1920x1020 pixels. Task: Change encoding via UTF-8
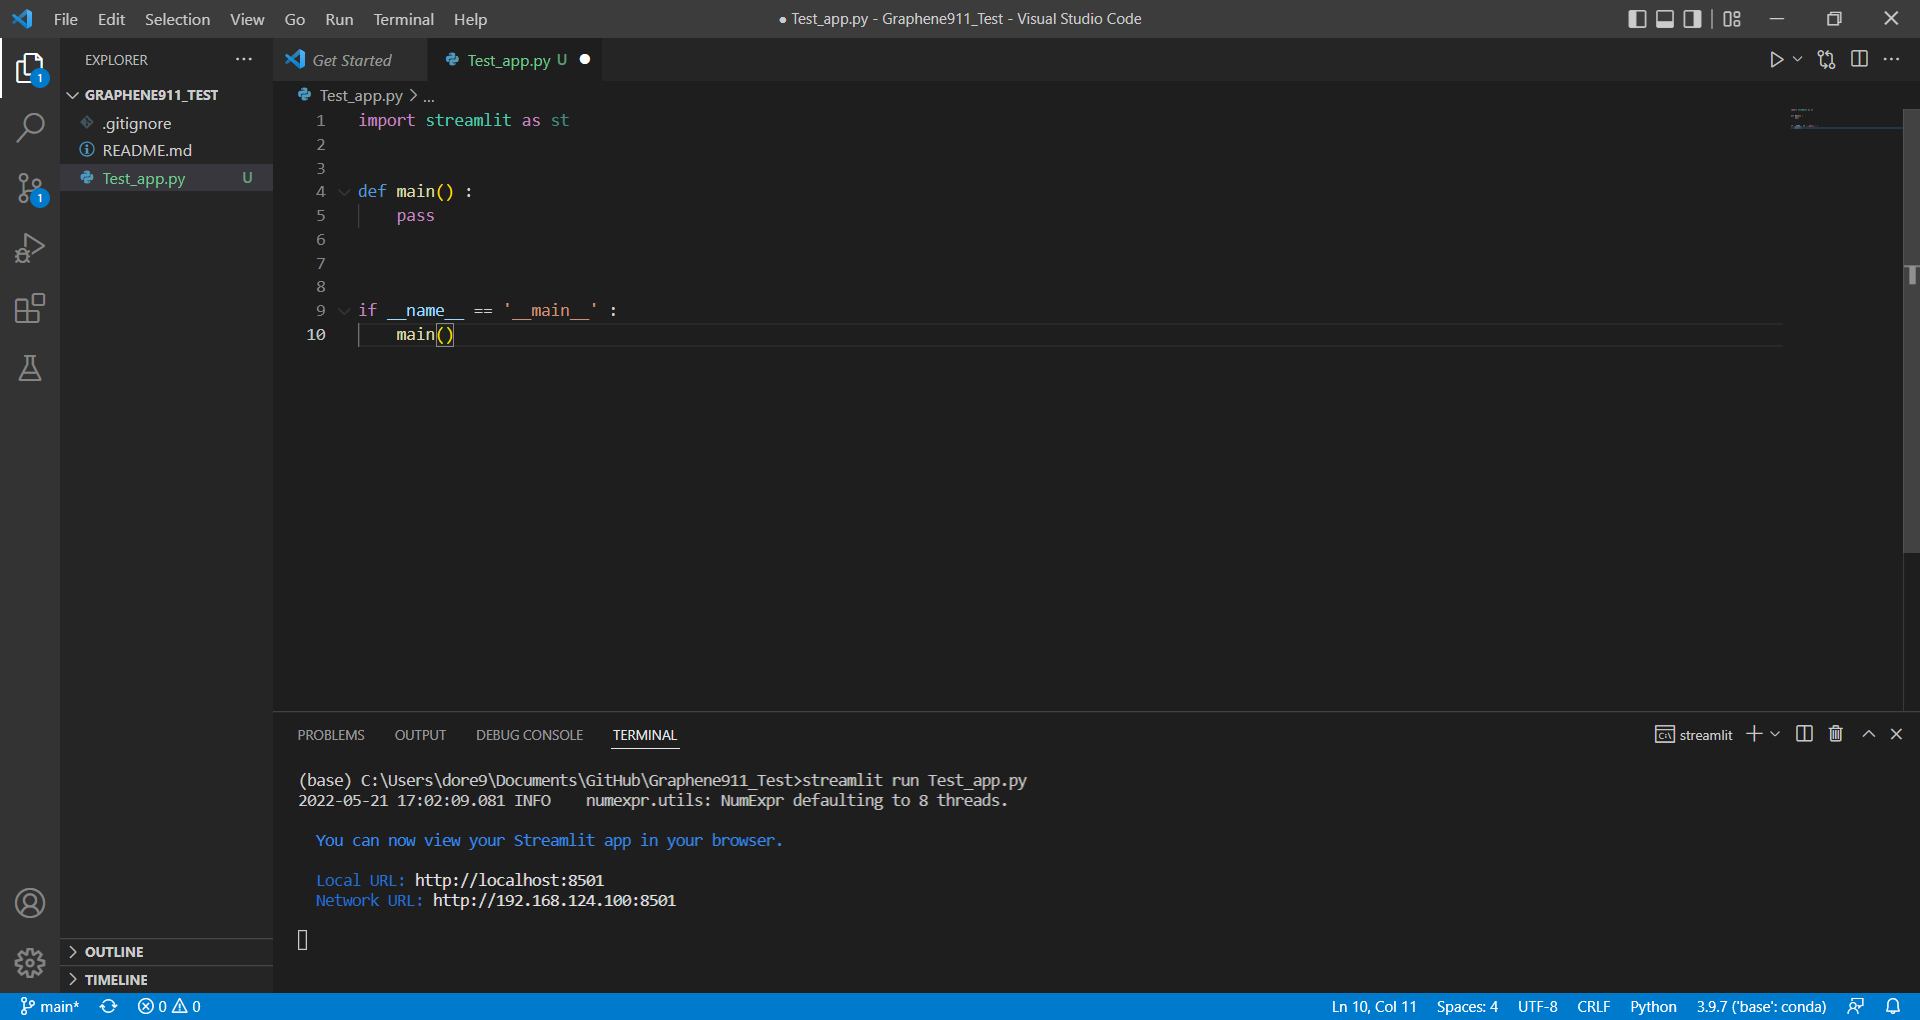point(1538,1007)
